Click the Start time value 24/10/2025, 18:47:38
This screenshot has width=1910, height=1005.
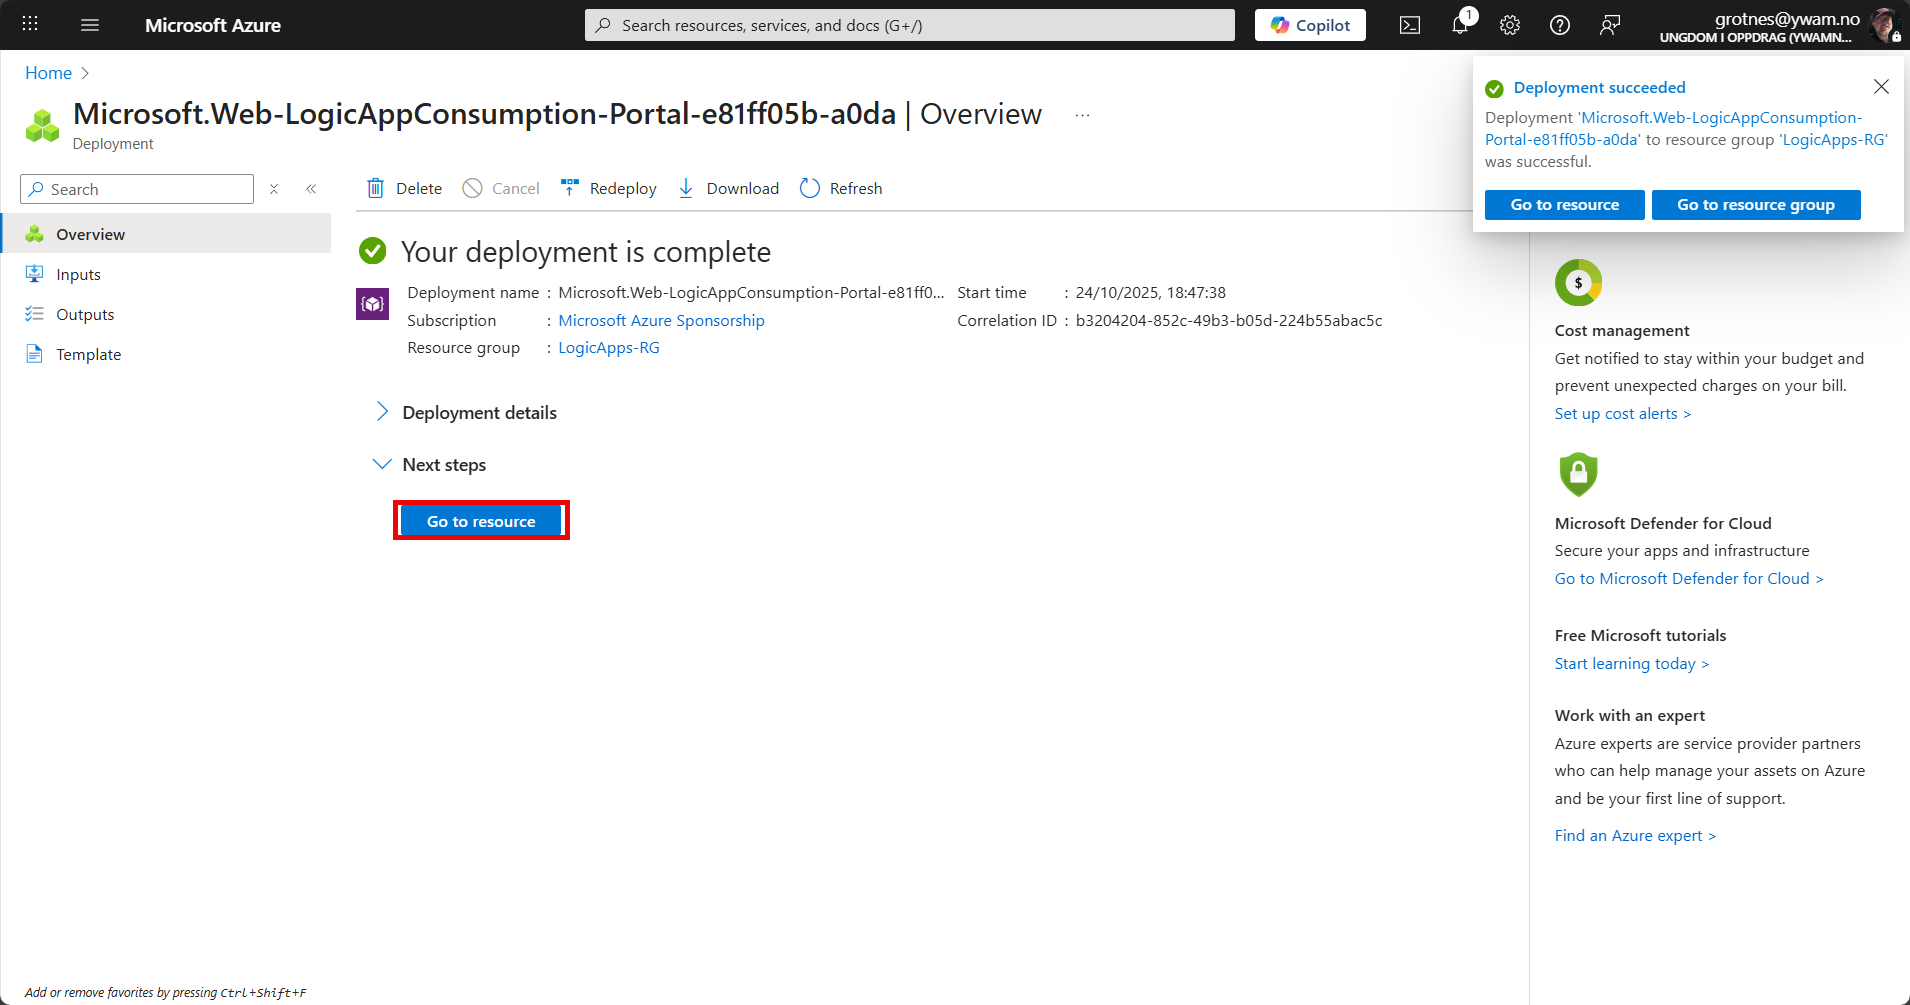(x=1151, y=292)
